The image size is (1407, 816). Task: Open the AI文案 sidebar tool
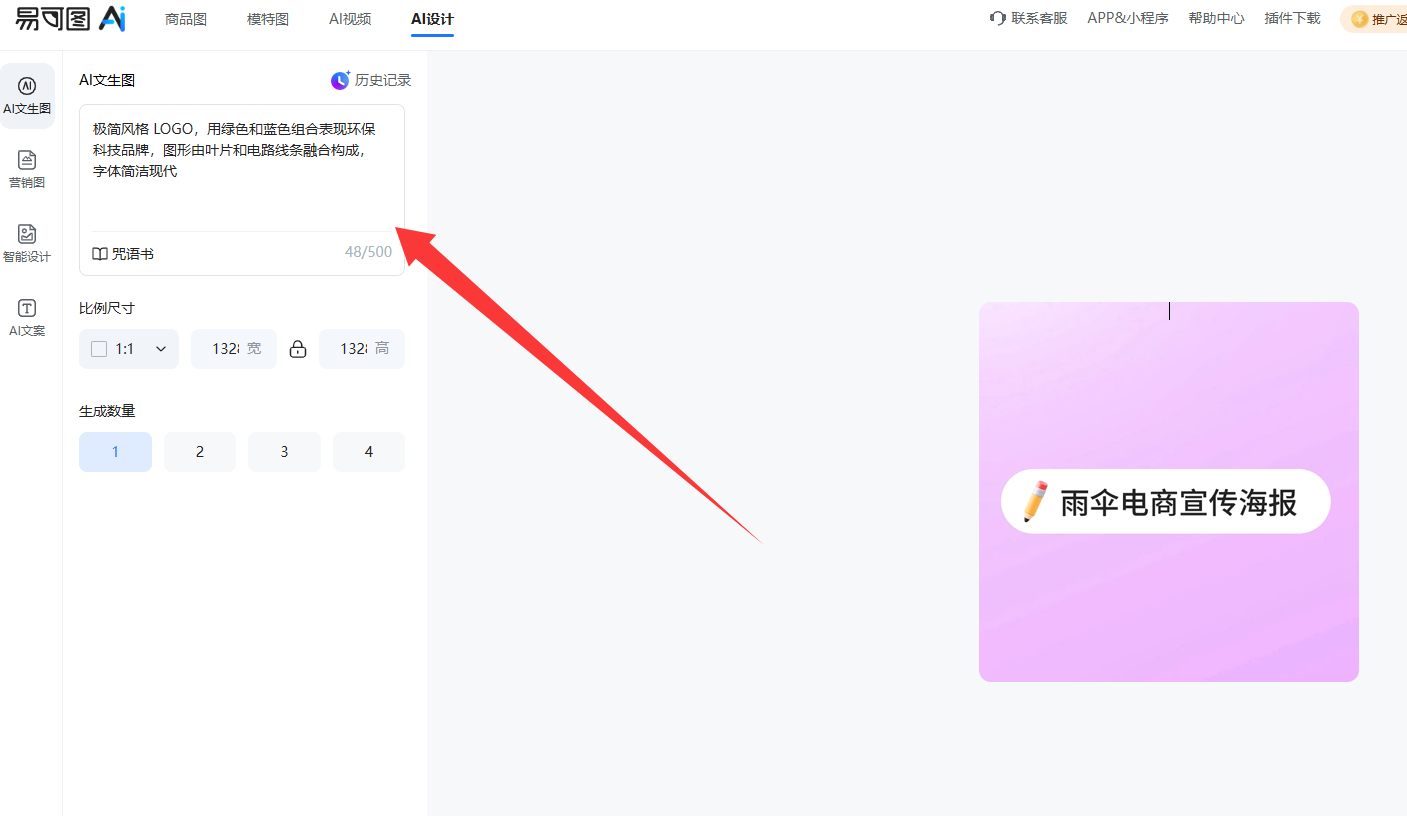pyautogui.click(x=27, y=308)
